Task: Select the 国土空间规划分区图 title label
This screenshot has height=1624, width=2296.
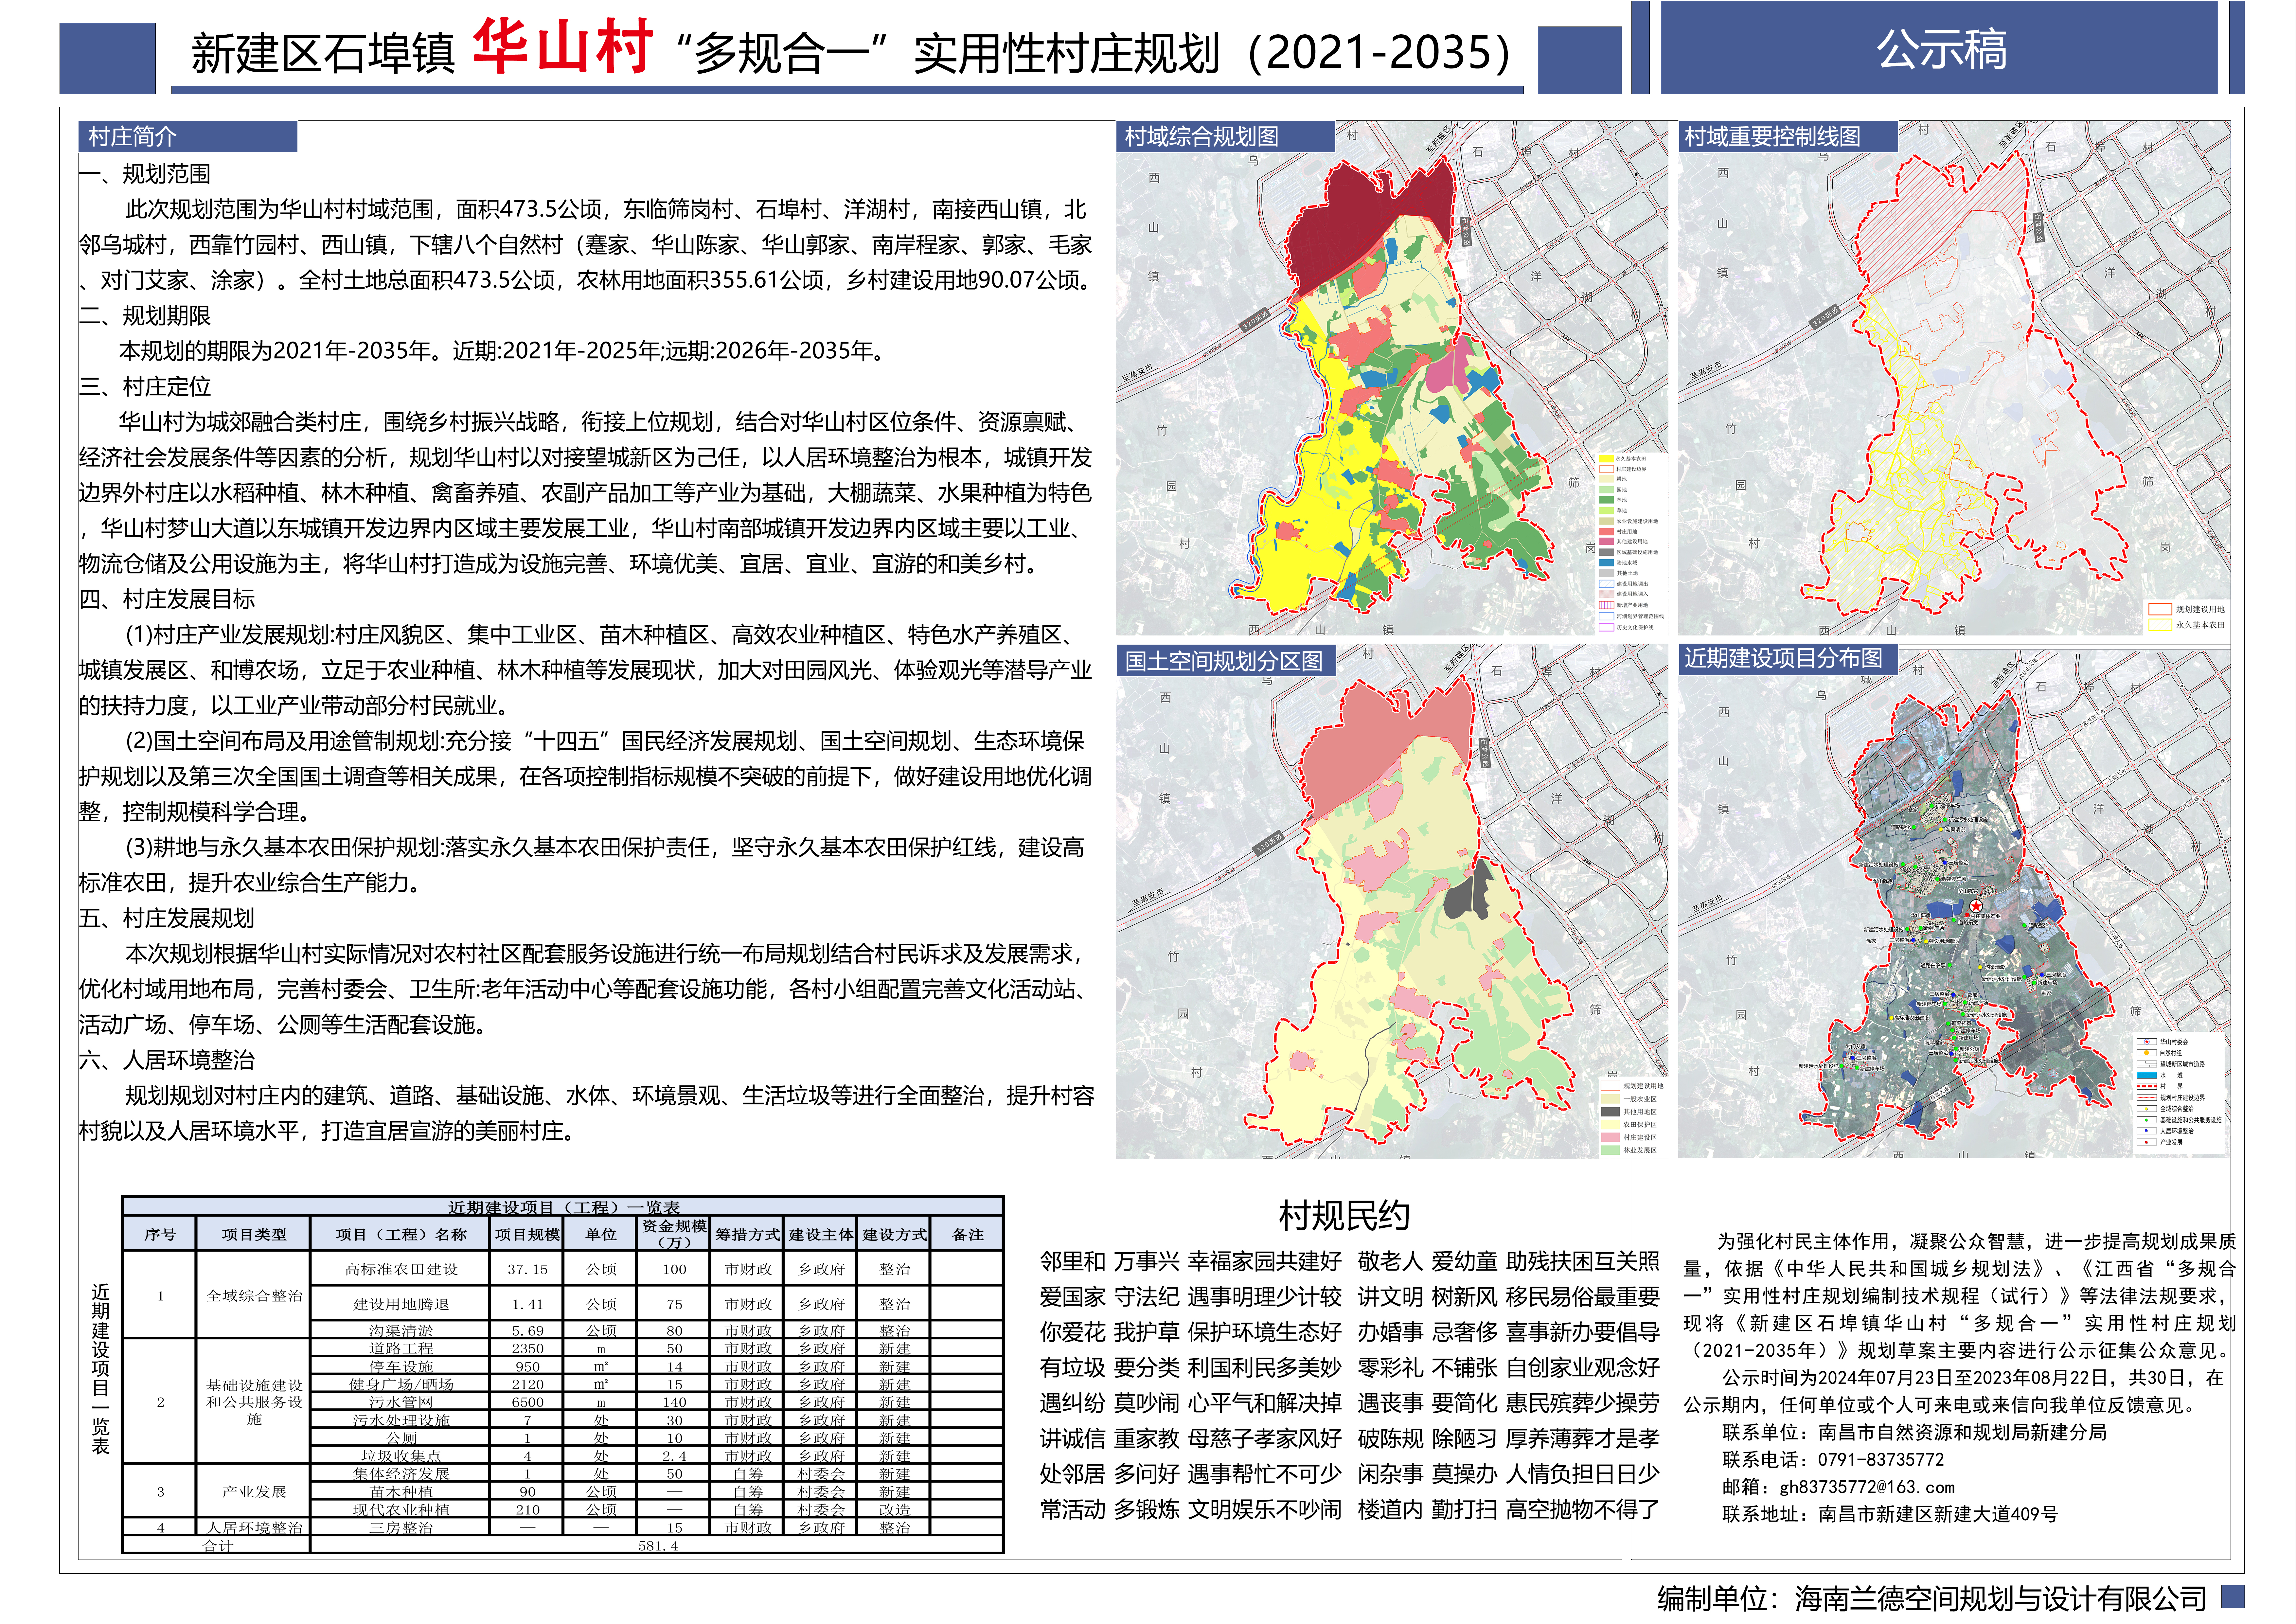Action: (1224, 661)
